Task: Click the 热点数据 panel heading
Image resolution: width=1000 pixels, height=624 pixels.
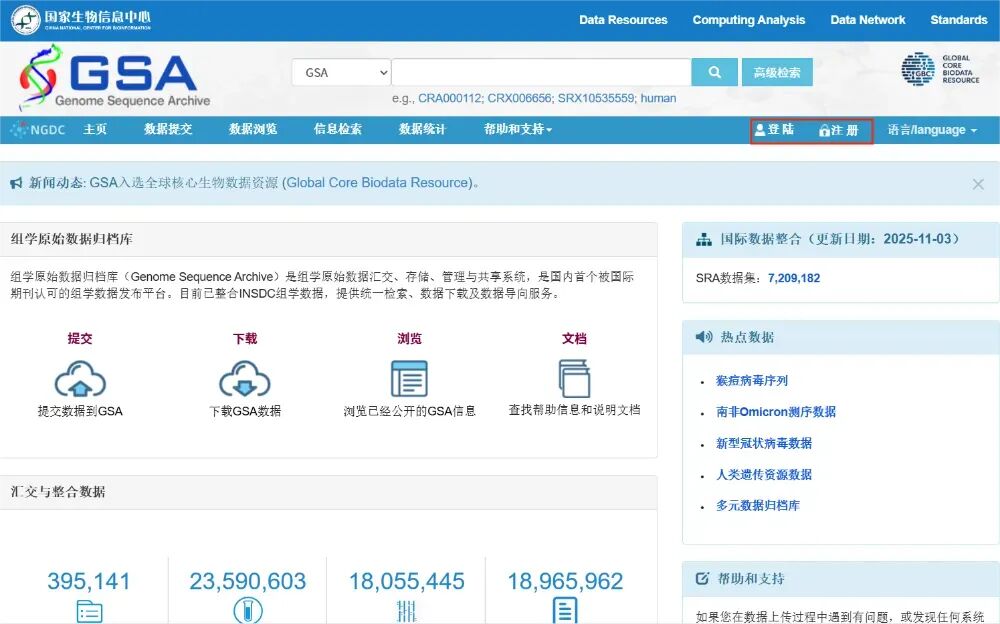Action: pyautogui.click(x=747, y=337)
